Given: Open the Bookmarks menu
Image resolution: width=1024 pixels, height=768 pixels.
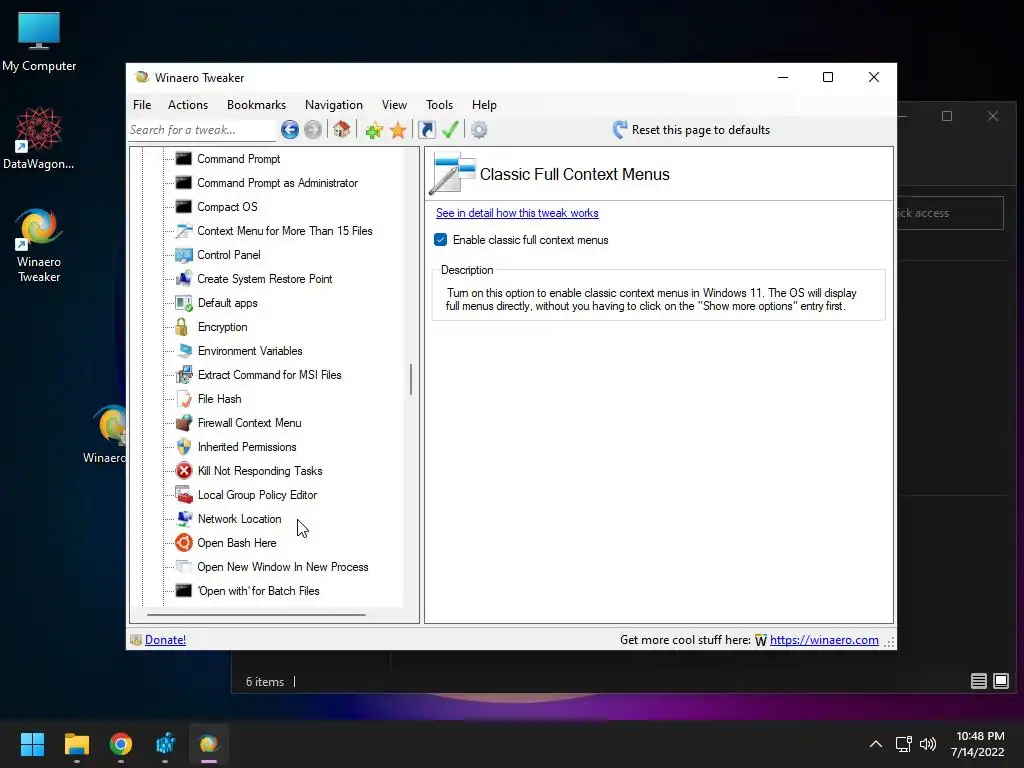Looking at the screenshot, I should (x=256, y=104).
